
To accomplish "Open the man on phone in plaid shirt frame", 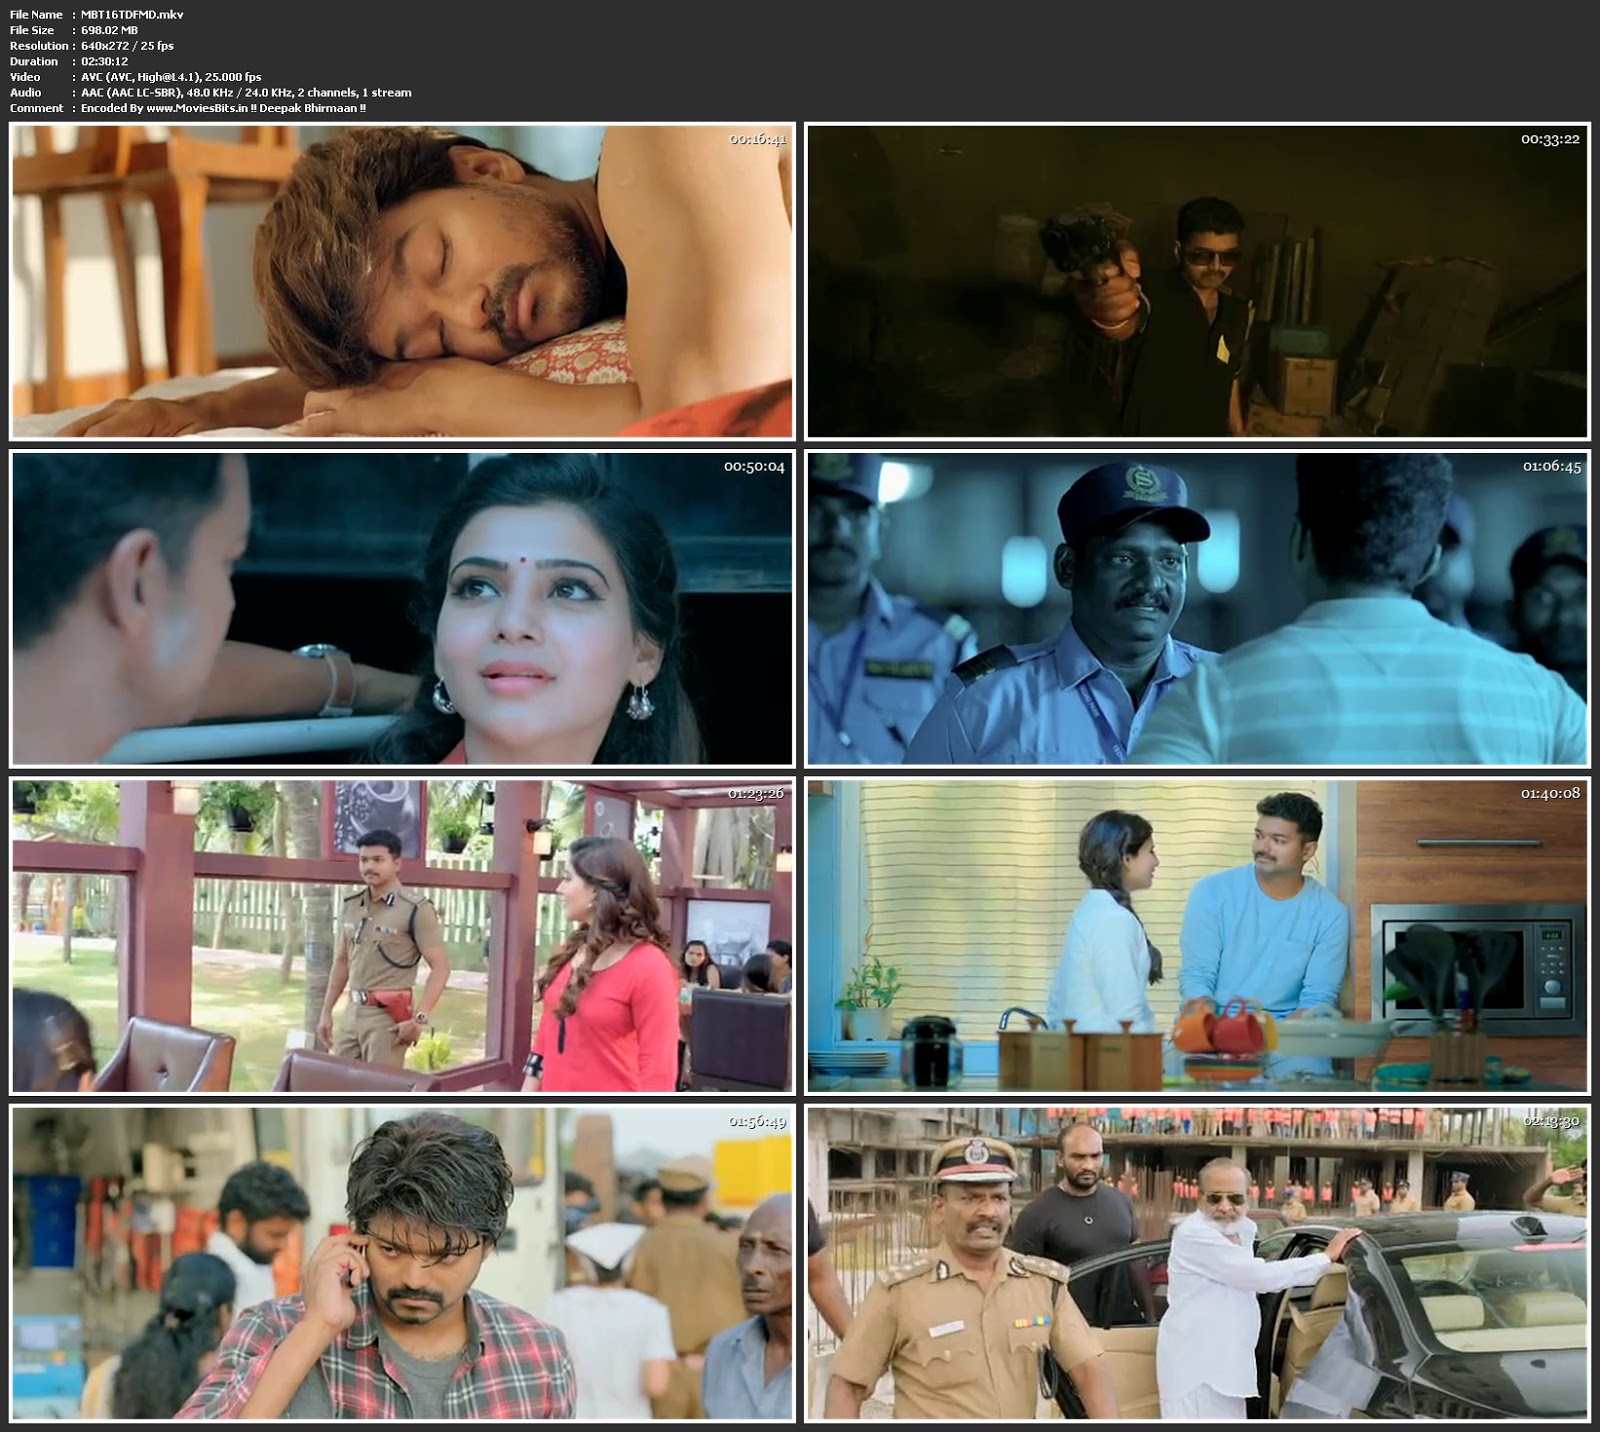I will click(x=401, y=1263).
